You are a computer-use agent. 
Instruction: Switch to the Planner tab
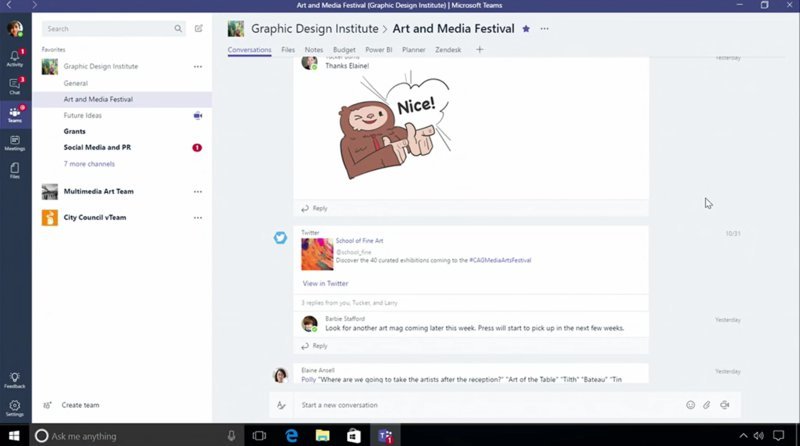pyautogui.click(x=411, y=49)
